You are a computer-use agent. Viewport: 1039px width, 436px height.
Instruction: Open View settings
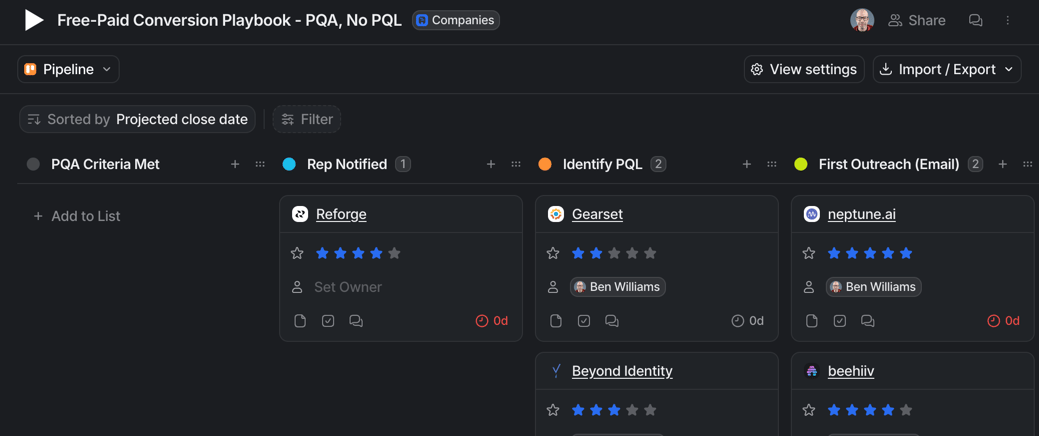pyautogui.click(x=804, y=70)
